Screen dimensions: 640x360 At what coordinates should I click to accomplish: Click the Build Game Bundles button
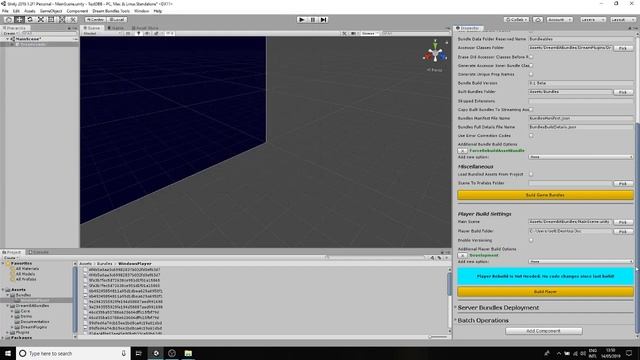click(545, 195)
